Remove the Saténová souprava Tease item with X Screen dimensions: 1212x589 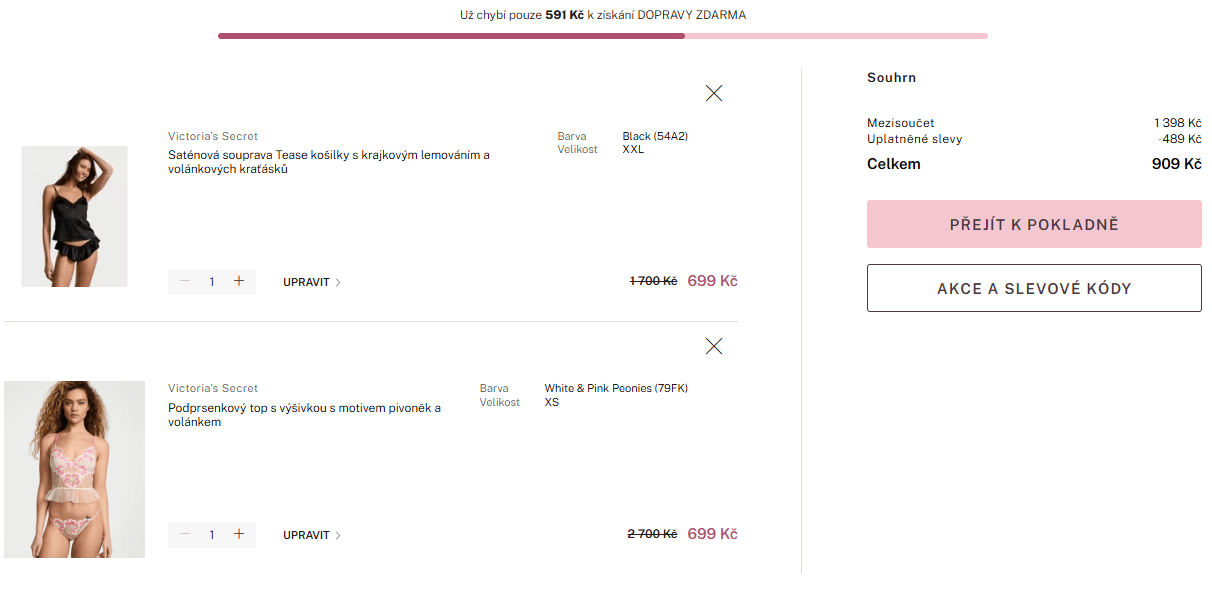(713, 93)
